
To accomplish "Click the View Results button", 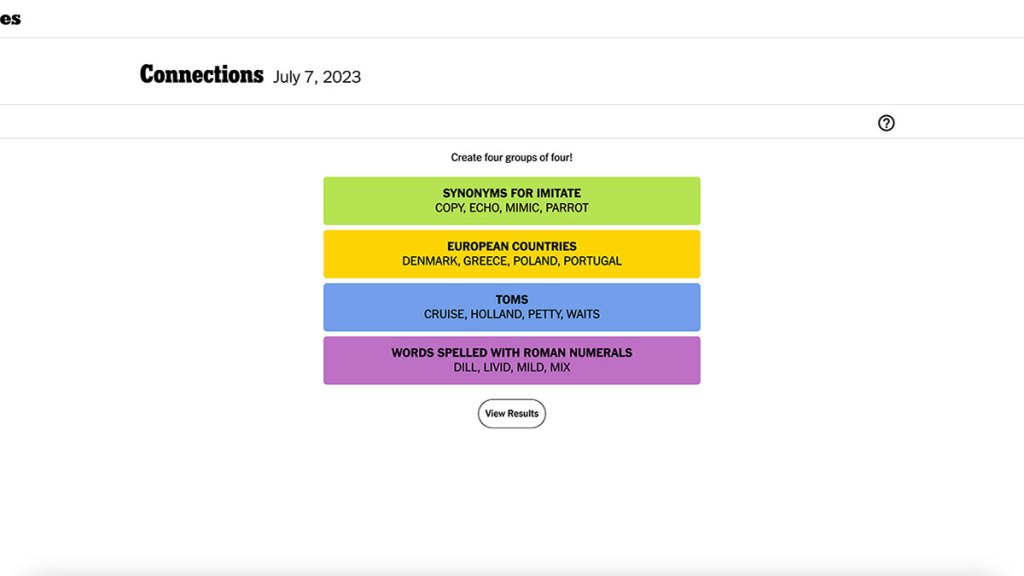I will [x=511, y=413].
